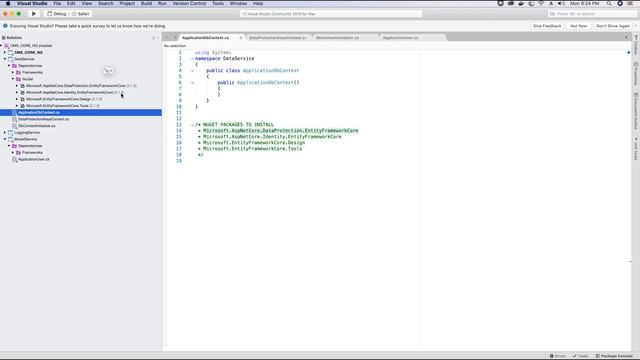Image resolution: width=640 pixels, height=360 pixels.
Task: Switch to DbContextInitializer.cs tab
Action: pyautogui.click(x=337, y=38)
